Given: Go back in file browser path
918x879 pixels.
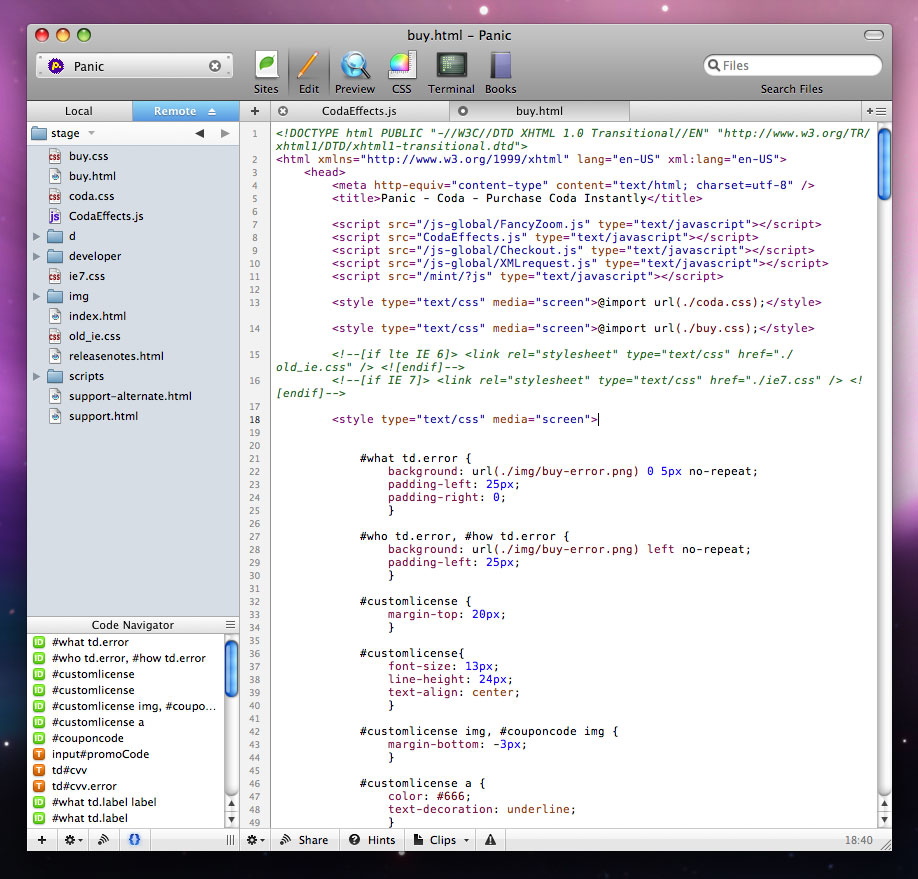Looking at the screenshot, I should pos(200,134).
